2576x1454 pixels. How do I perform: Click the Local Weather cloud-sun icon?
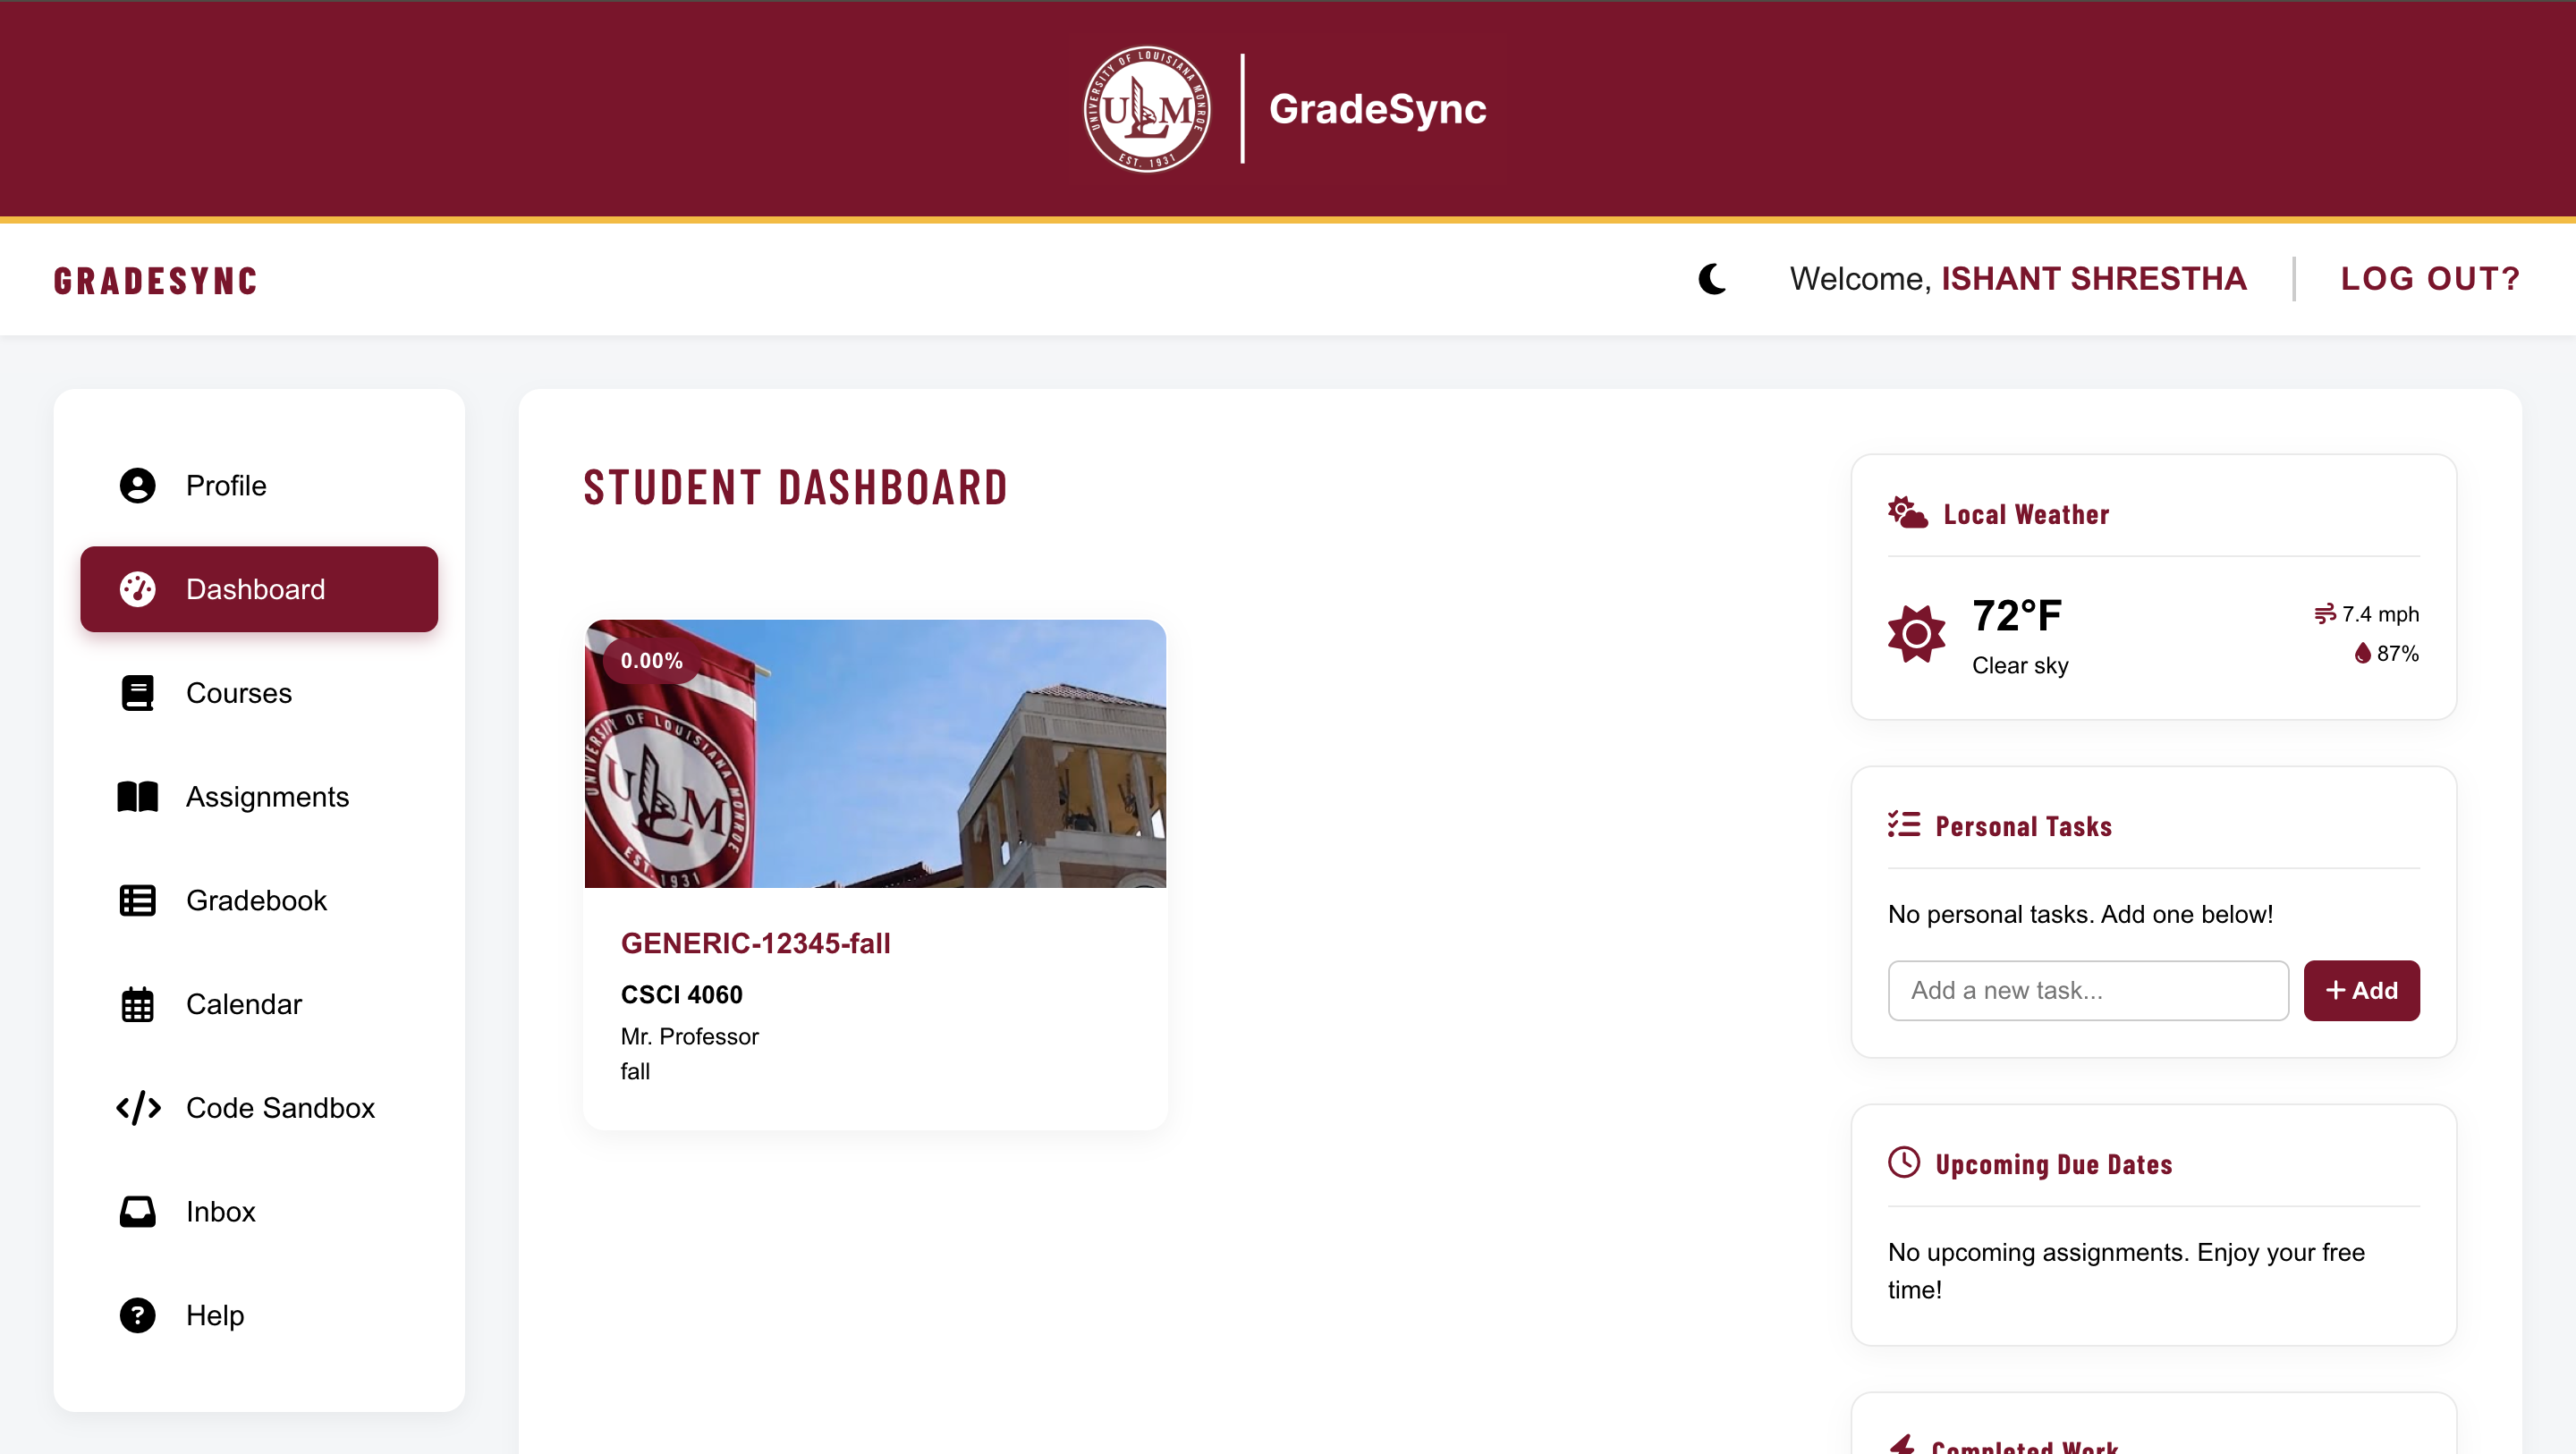[1907, 513]
